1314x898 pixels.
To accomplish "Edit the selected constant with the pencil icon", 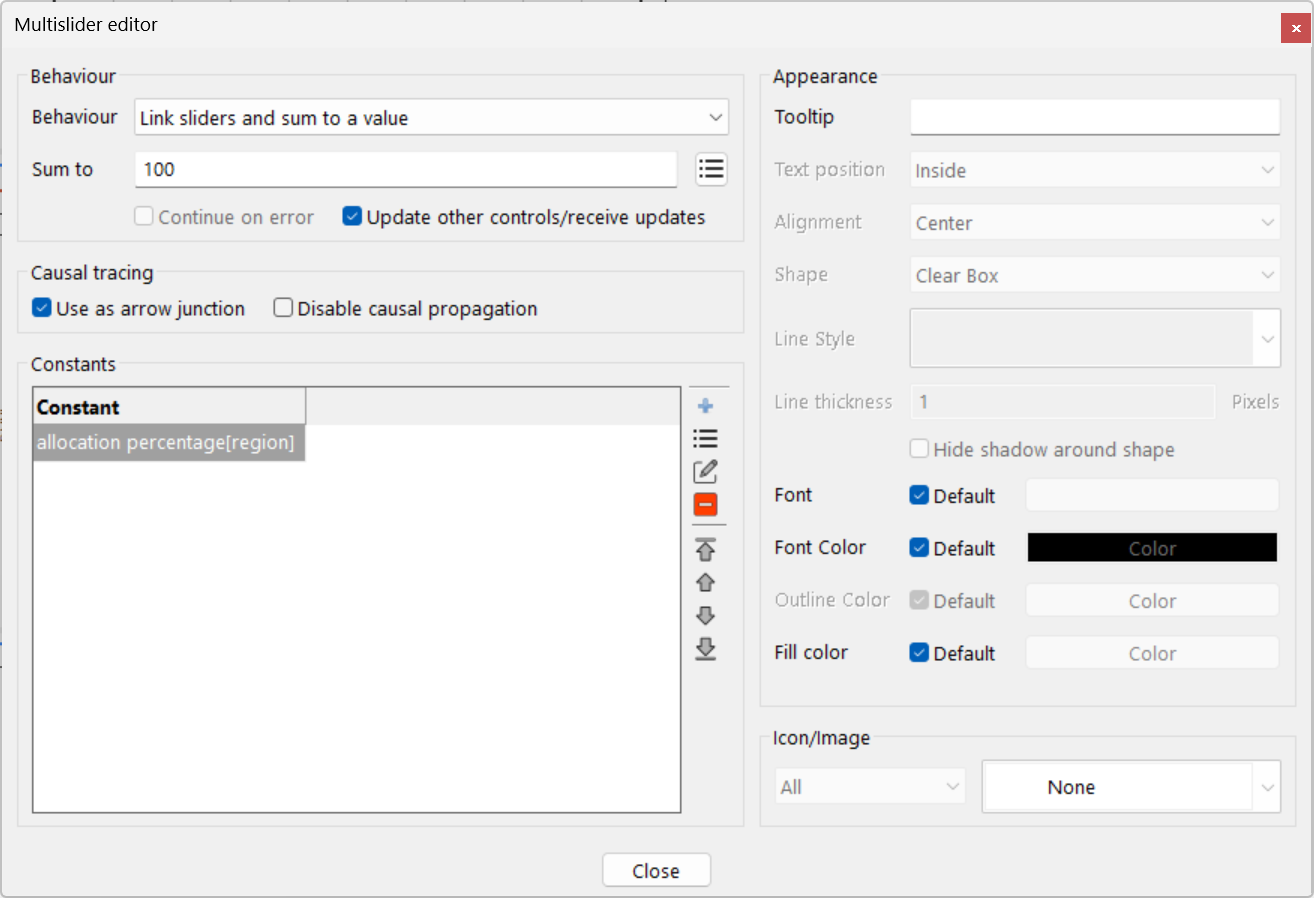I will 706,471.
